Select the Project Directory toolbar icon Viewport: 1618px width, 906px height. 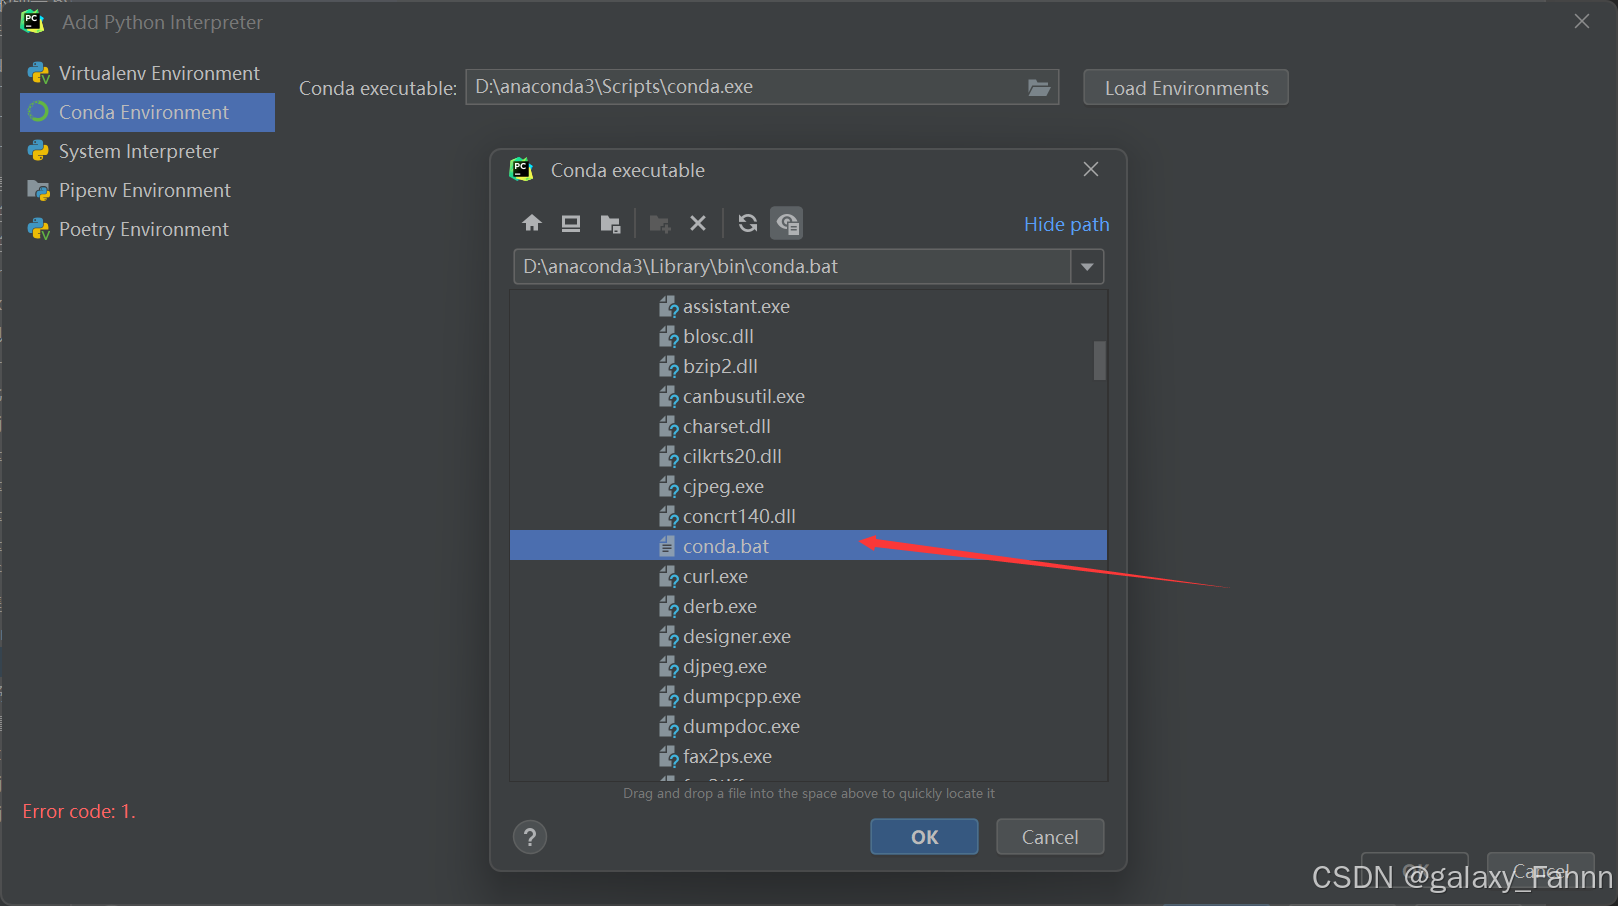611,222
